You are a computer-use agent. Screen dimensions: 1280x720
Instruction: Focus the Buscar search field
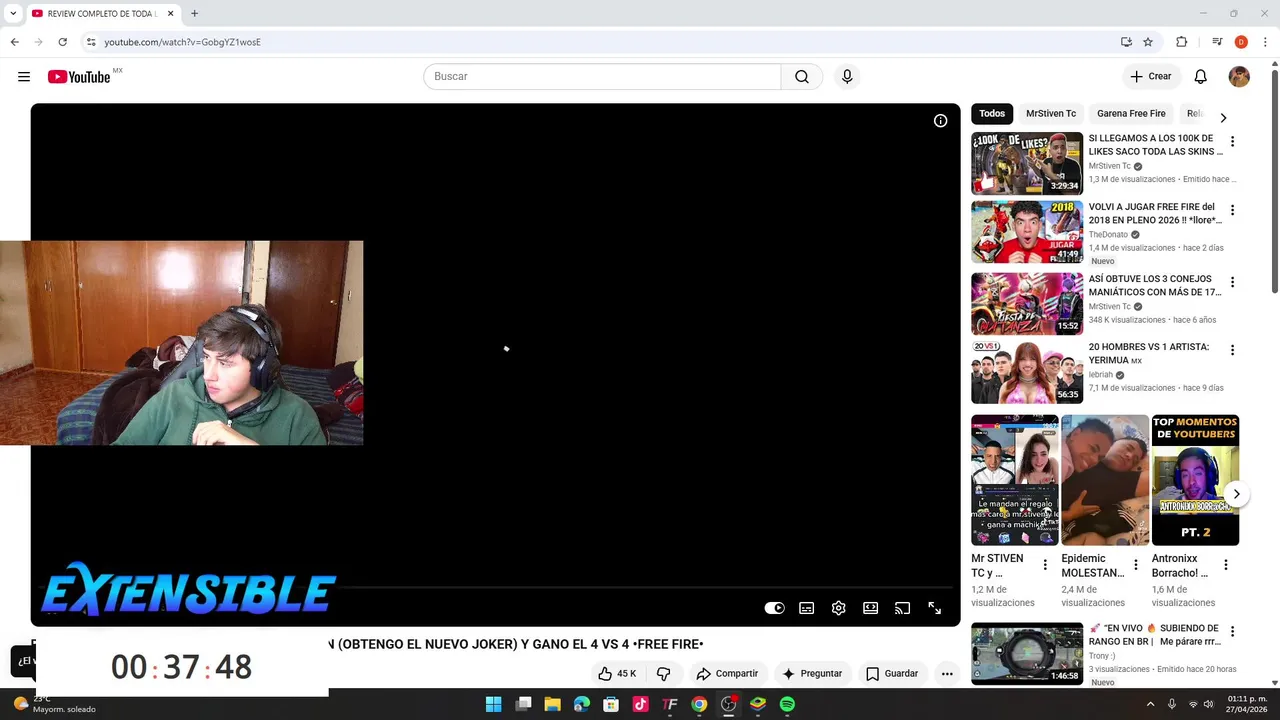(602, 77)
